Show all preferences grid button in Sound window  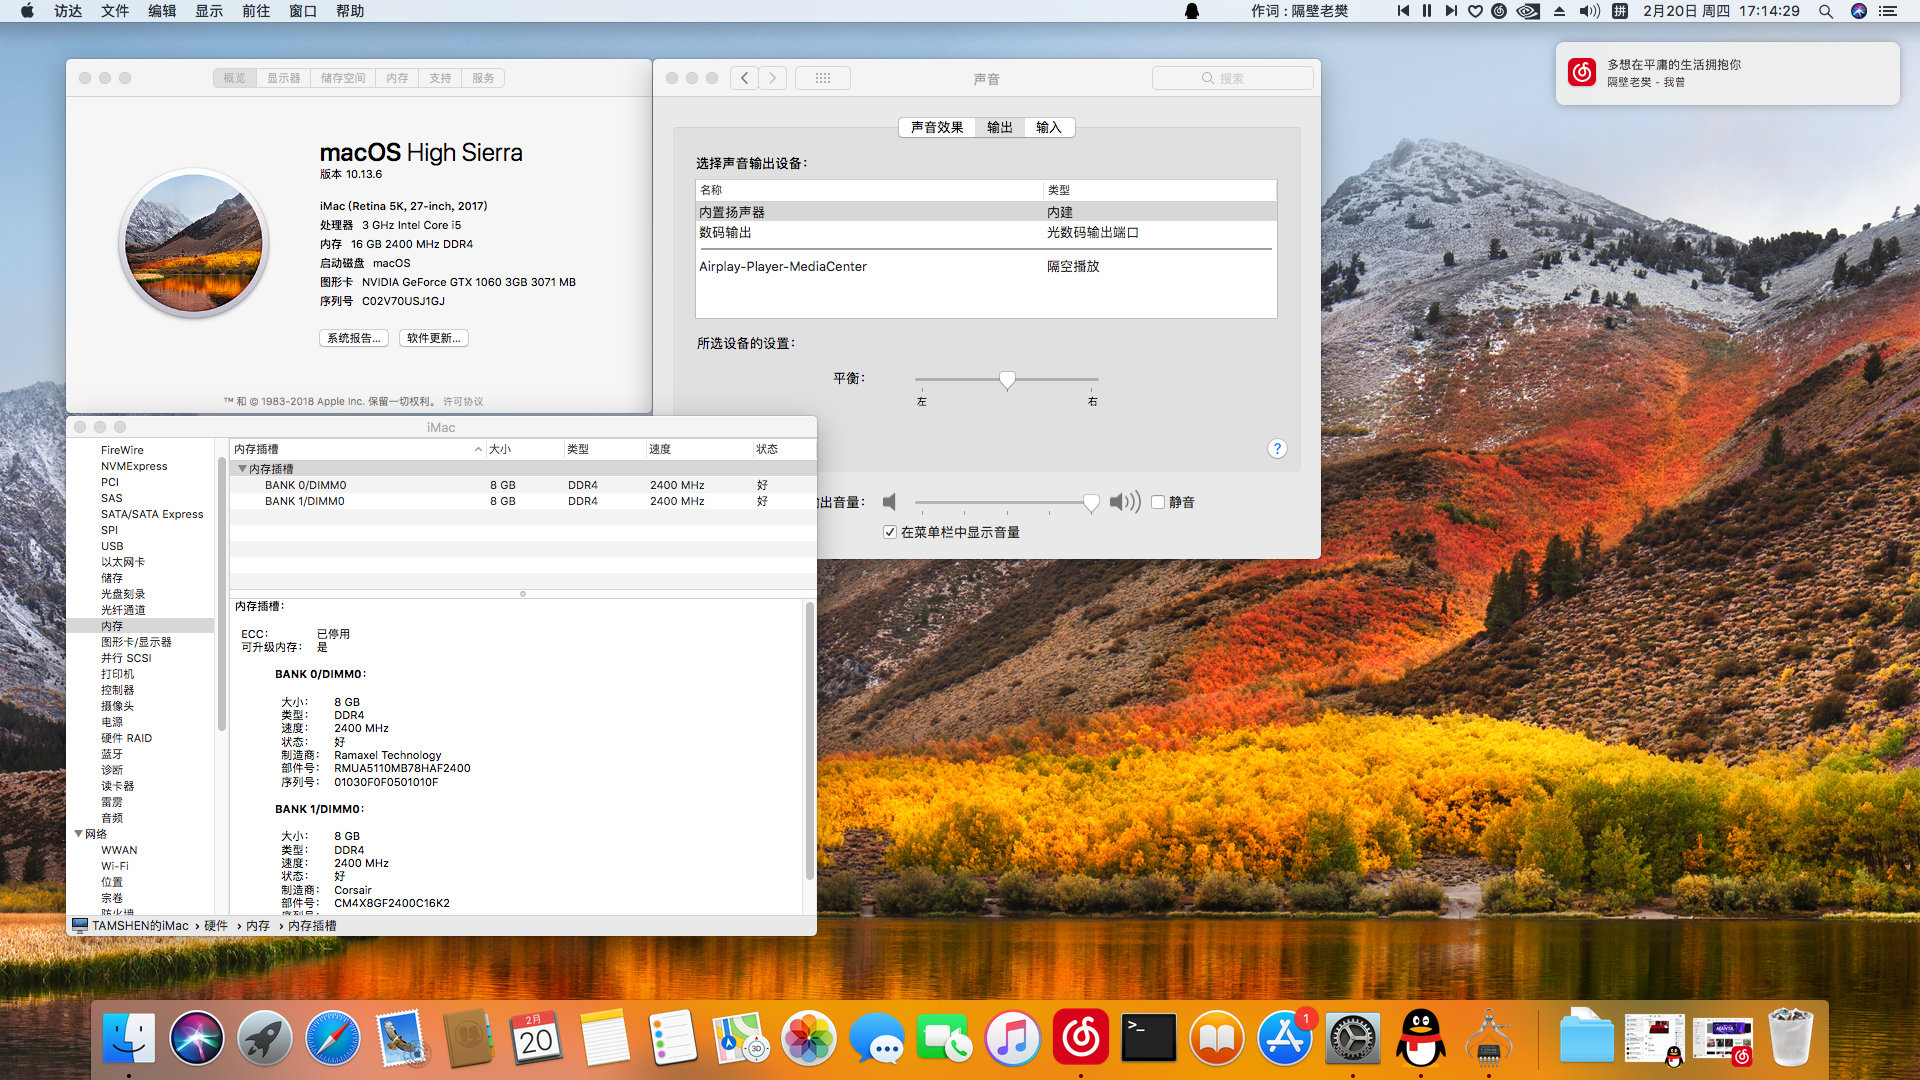click(x=823, y=78)
